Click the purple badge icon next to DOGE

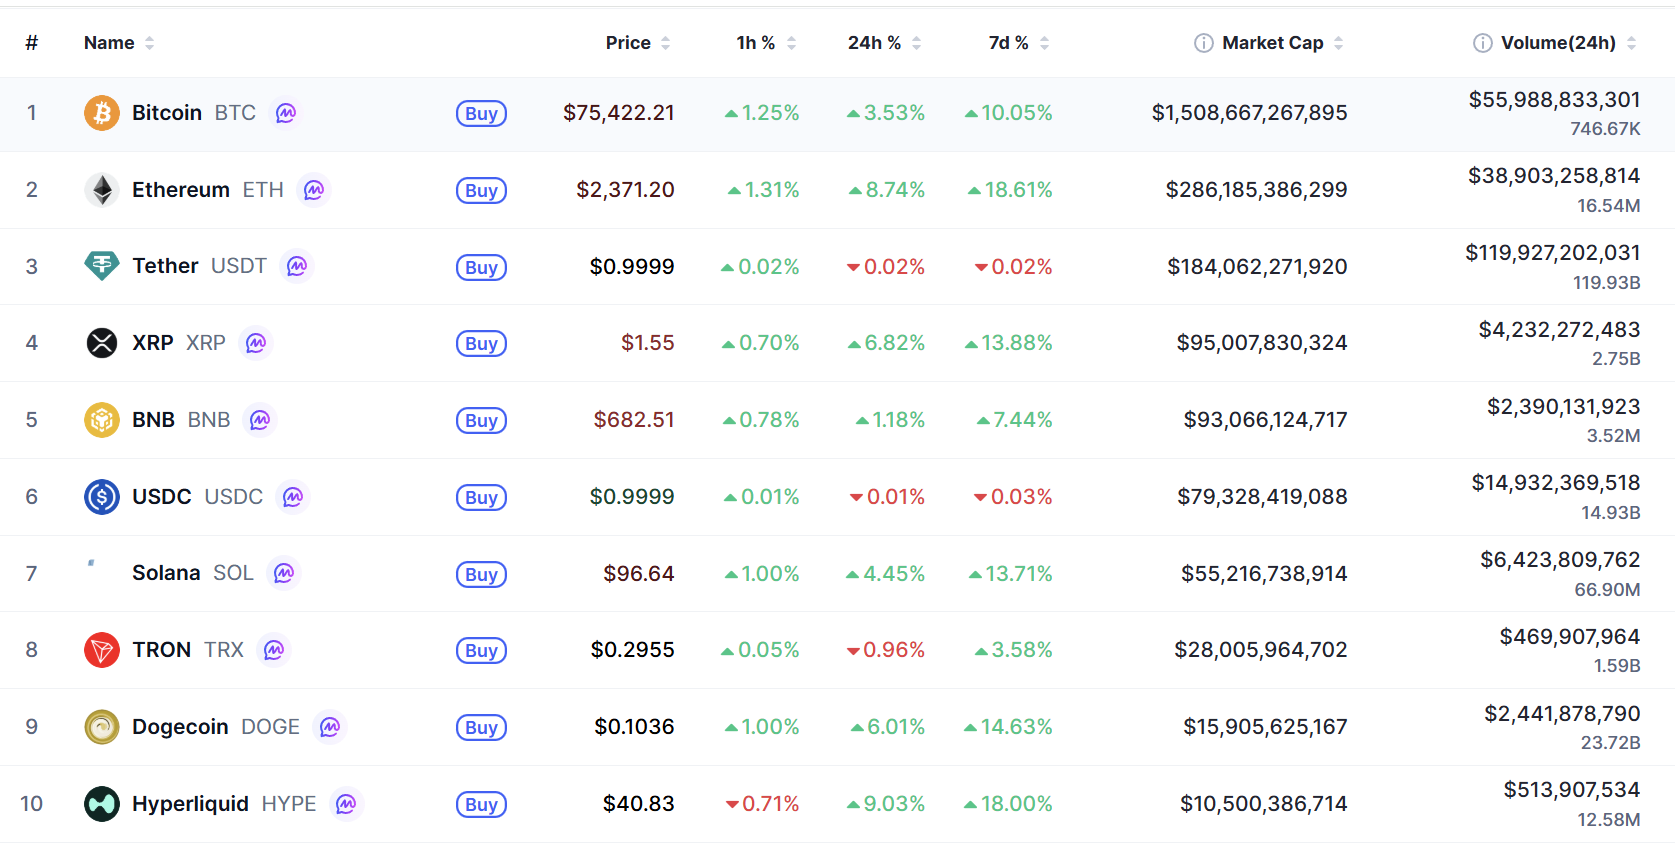pyautogui.click(x=330, y=727)
